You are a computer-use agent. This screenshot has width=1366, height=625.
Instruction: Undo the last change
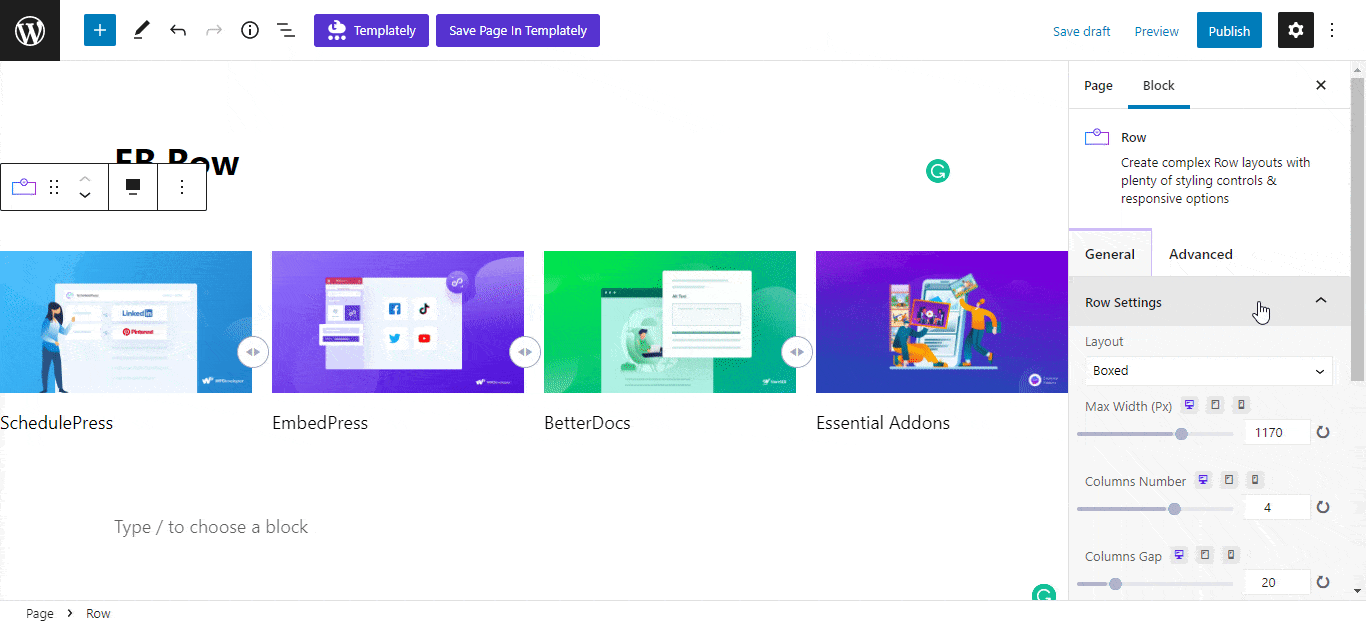[x=178, y=30]
